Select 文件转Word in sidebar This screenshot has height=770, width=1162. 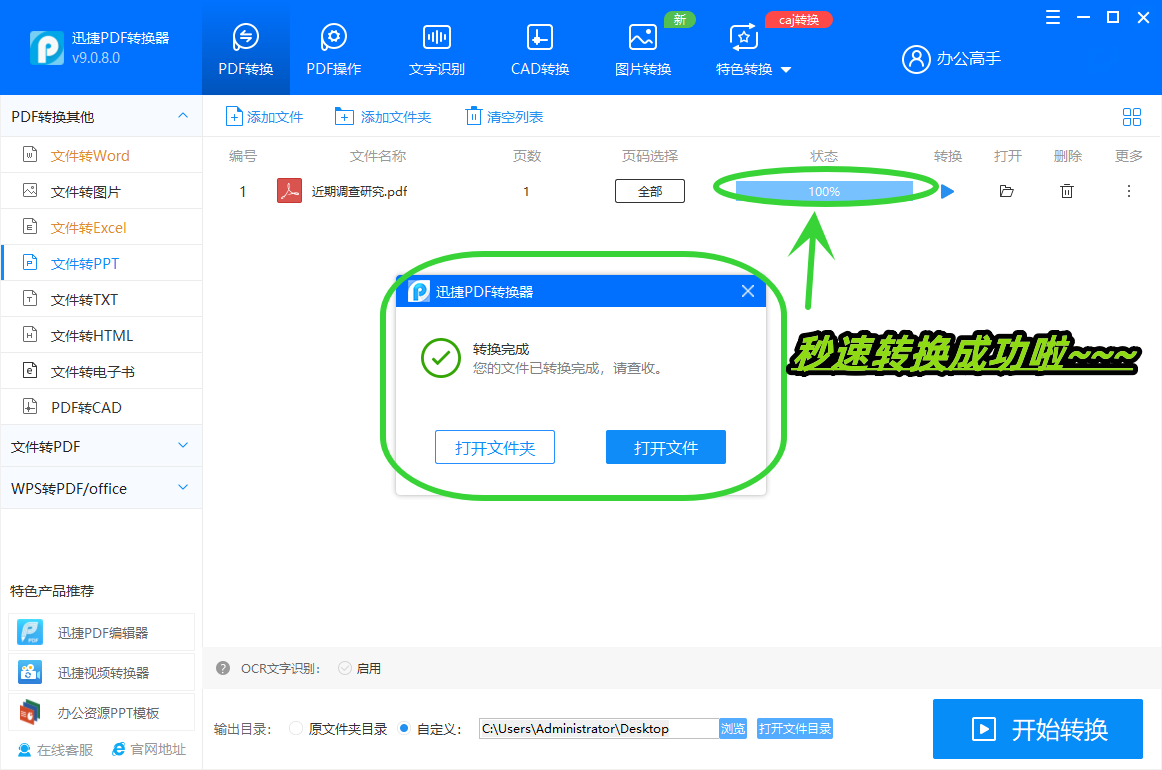(101, 156)
